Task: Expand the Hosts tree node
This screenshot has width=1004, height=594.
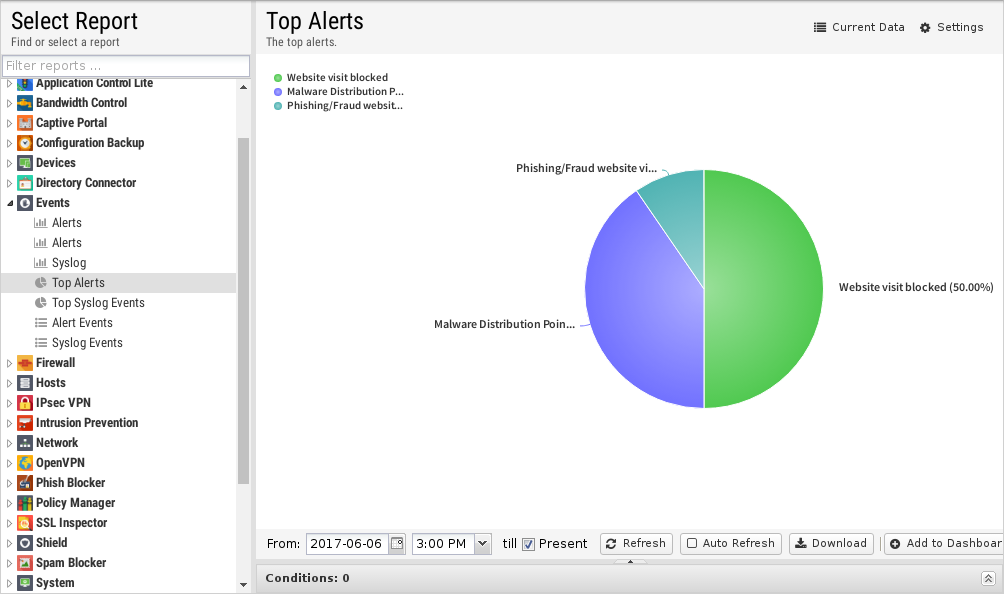Action: (10, 383)
